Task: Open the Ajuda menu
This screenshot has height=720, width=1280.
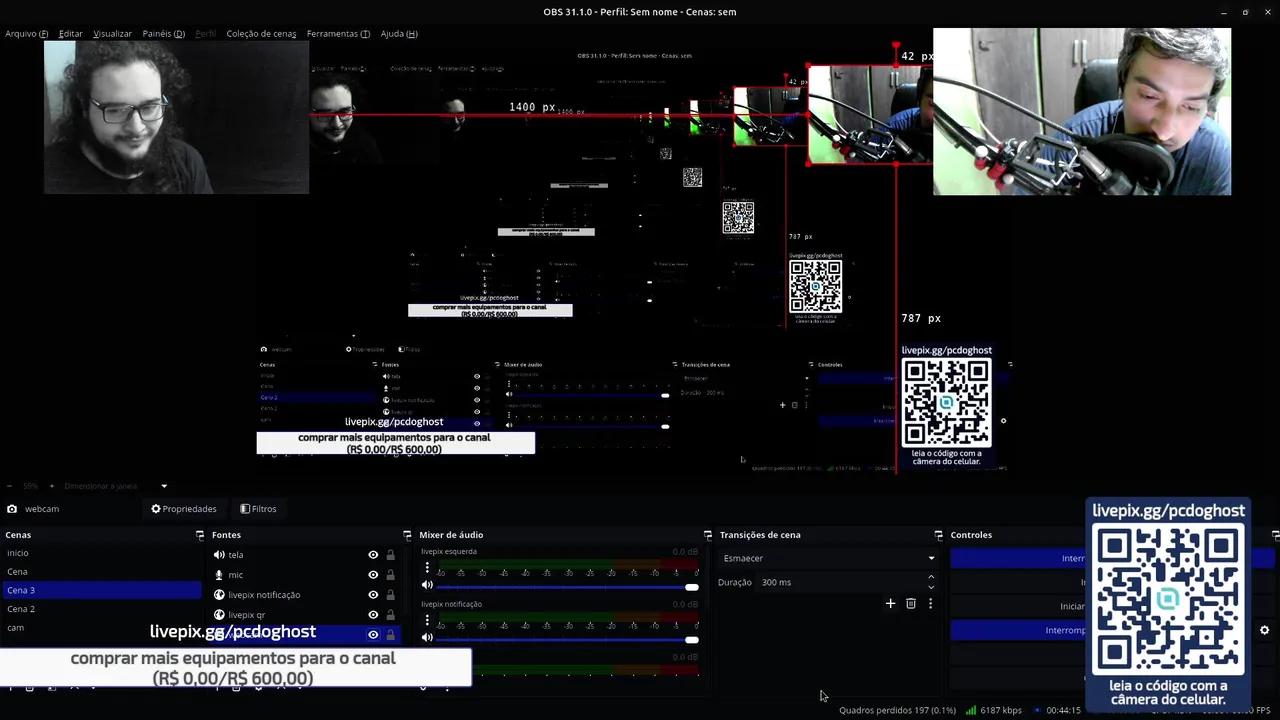Action: click(399, 33)
